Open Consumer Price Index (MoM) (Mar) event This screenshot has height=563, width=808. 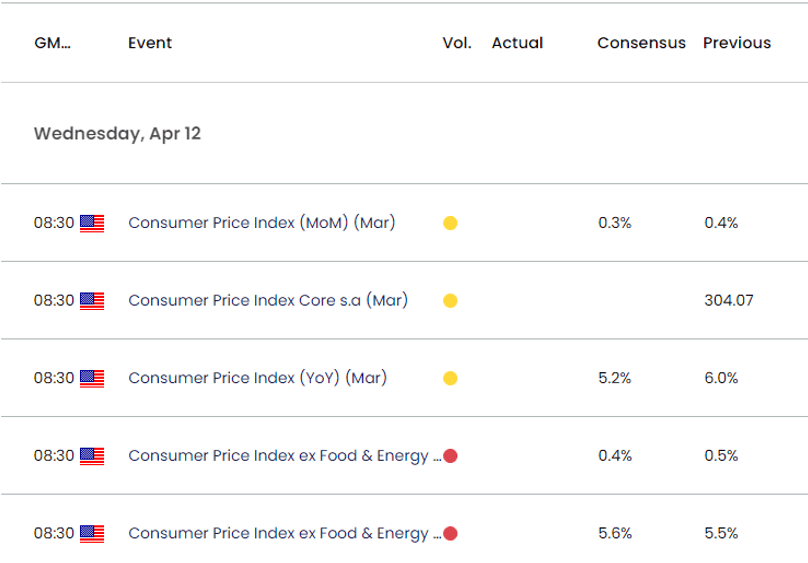[262, 223]
